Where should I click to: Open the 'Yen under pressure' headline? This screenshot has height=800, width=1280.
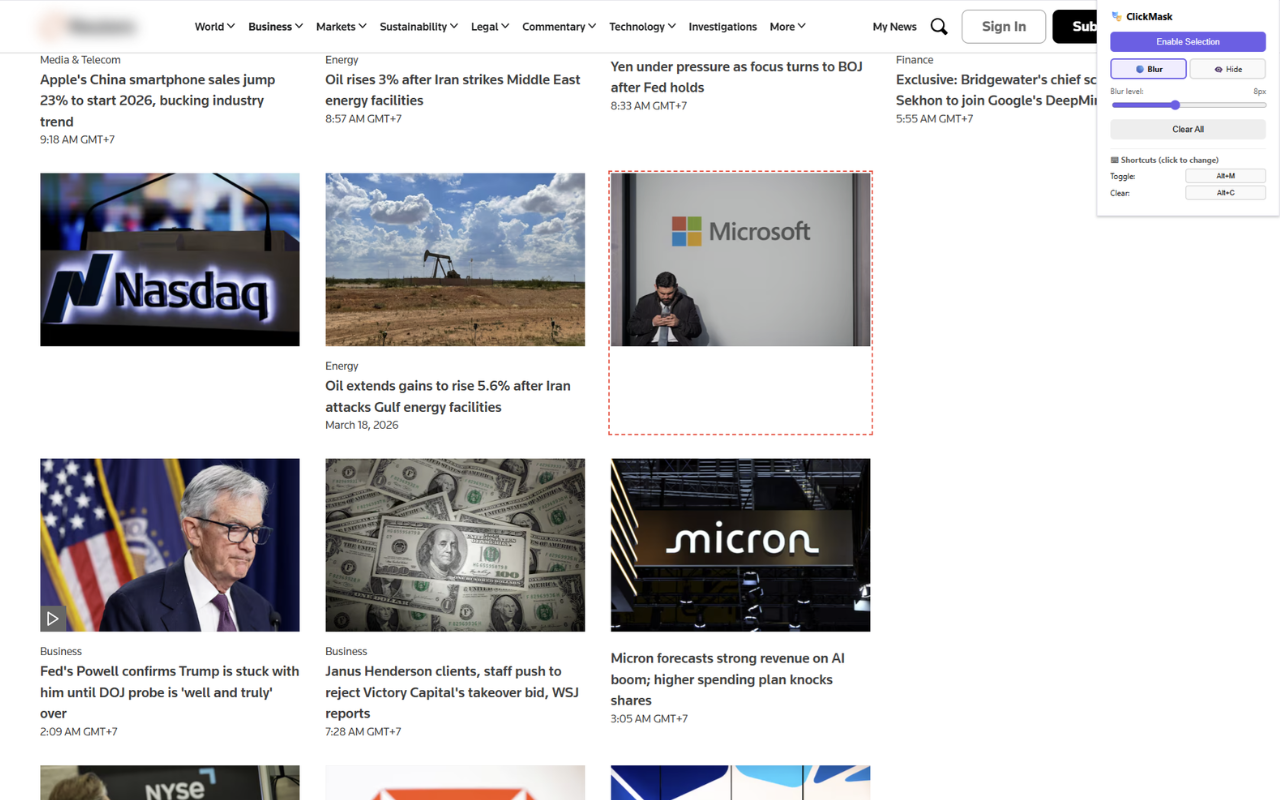(737, 77)
